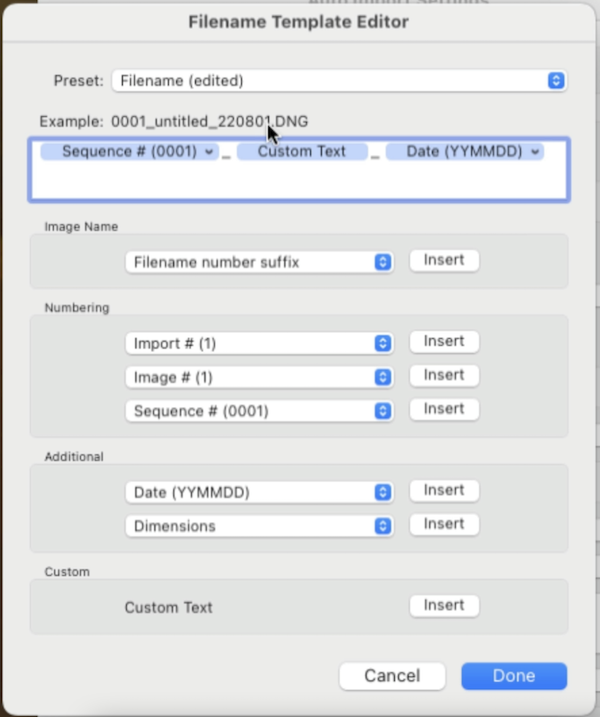Open the Preset dropdown
This screenshot has width=600, height=717.
click(x=338, y=81)
